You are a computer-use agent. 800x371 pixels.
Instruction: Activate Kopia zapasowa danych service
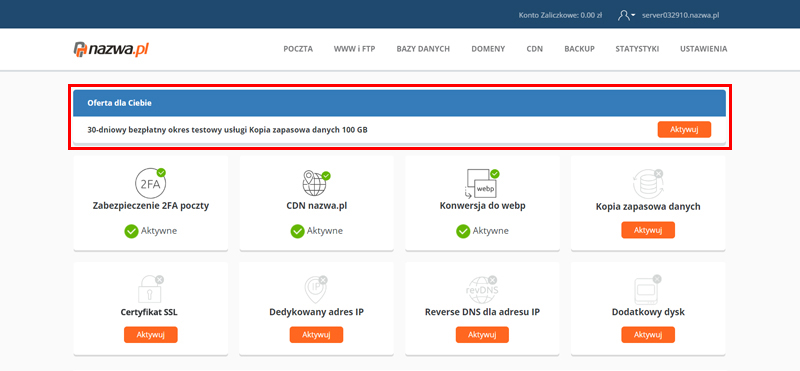(x=647, y=230)
